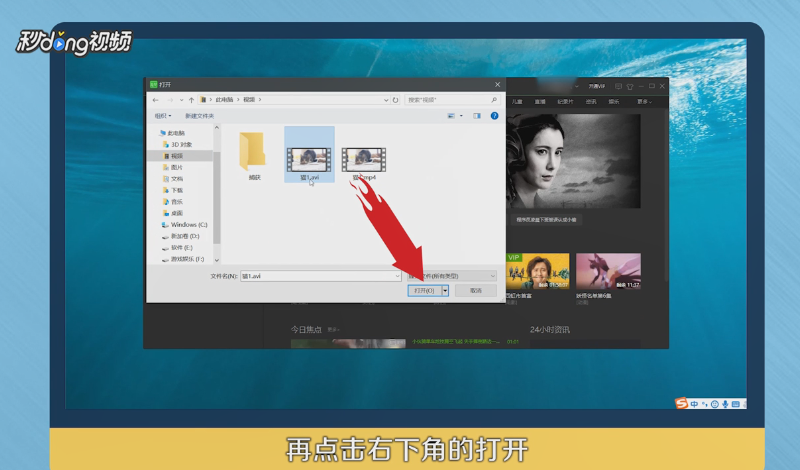Select 此电脑 in navigation tree
The height and width of the screenshot is (470, 800).
click(172, 133)
